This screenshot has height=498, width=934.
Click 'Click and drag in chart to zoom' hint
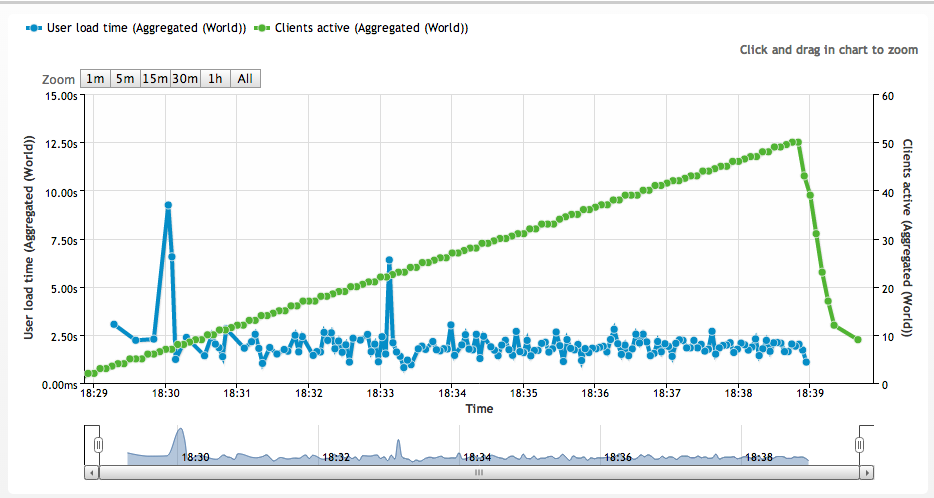pos(829,50)
